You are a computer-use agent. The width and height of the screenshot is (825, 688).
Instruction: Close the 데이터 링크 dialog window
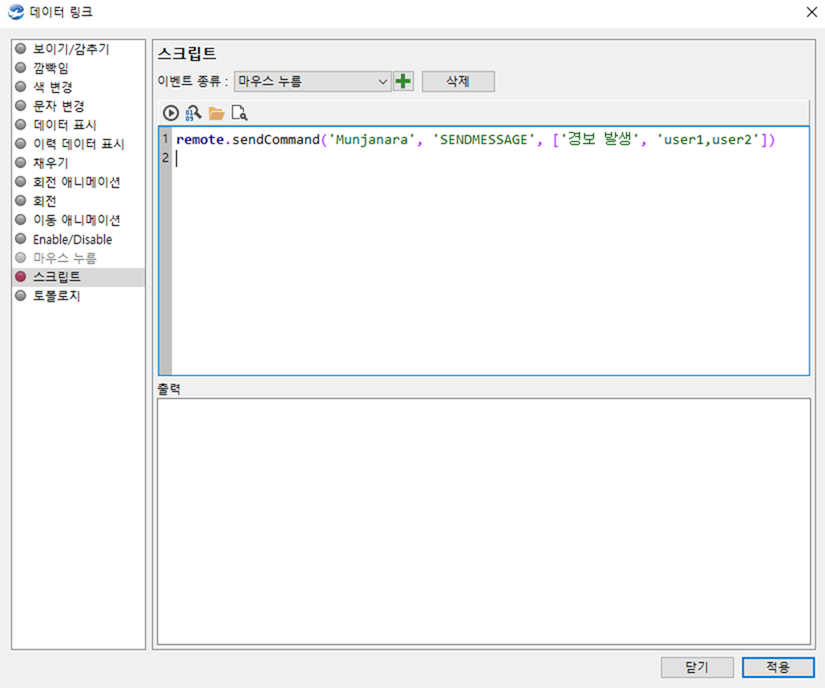click(x=809, y=13)
